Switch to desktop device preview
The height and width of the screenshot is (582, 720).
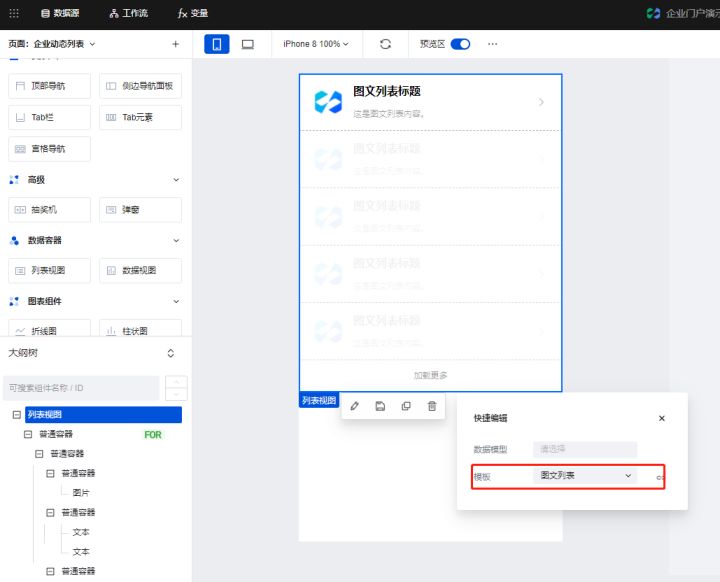click(x=248, y=44)
